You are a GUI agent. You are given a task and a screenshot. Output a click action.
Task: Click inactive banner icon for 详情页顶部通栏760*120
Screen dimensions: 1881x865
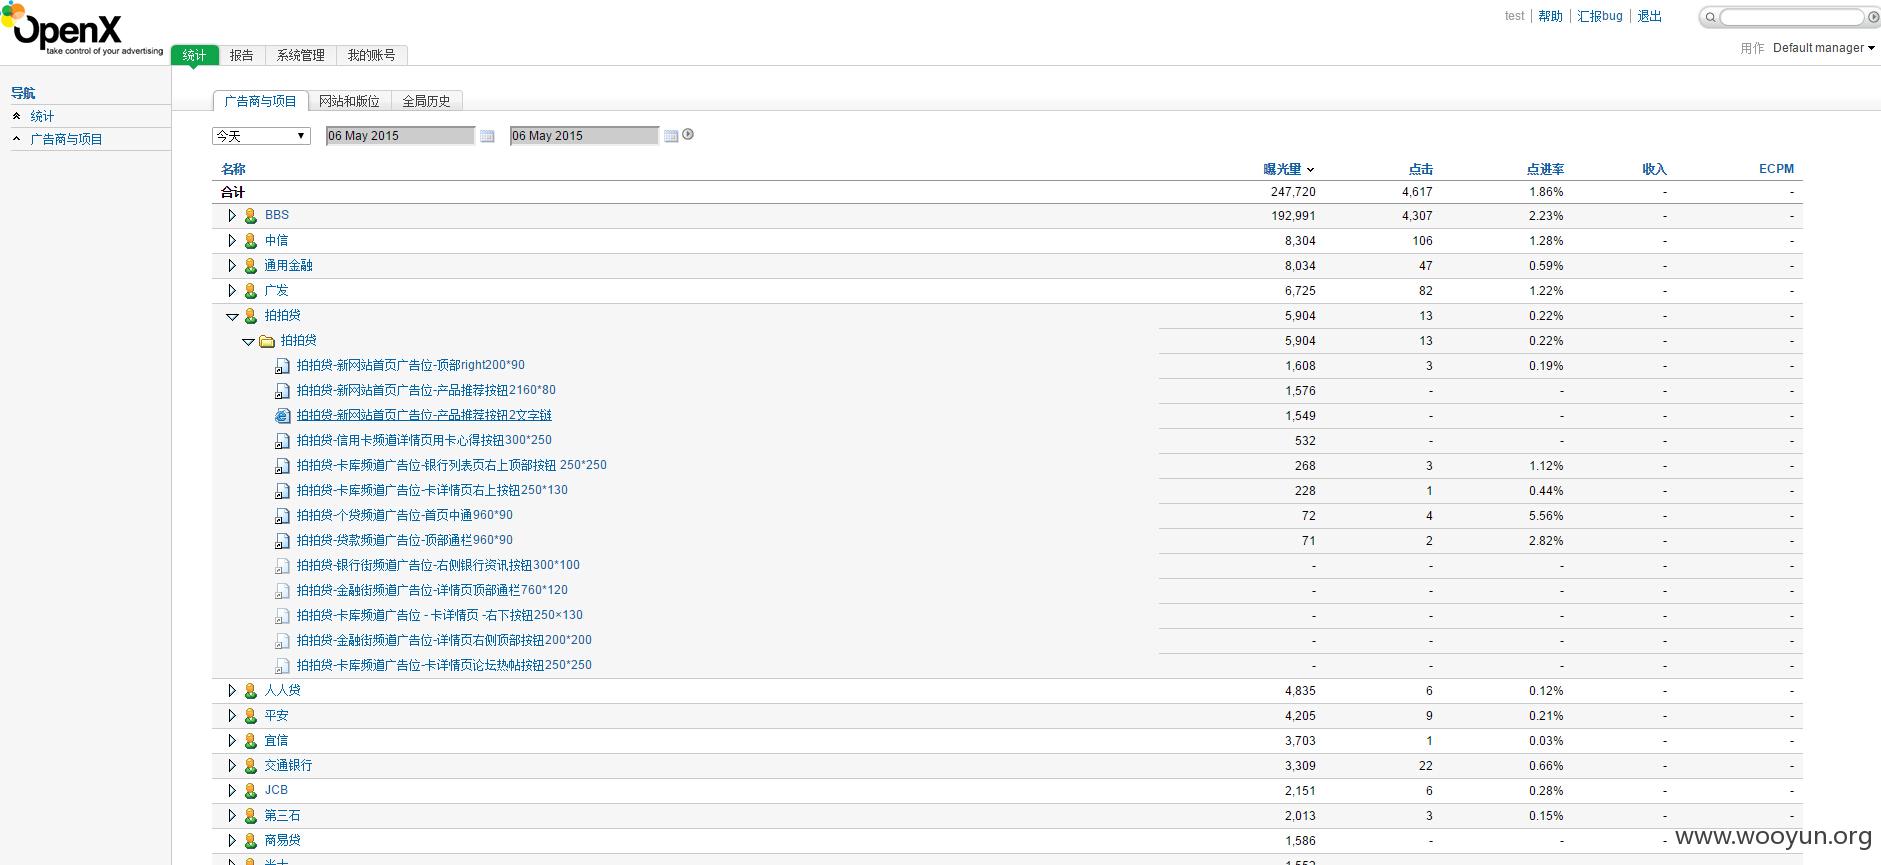(x=282, y=591)
